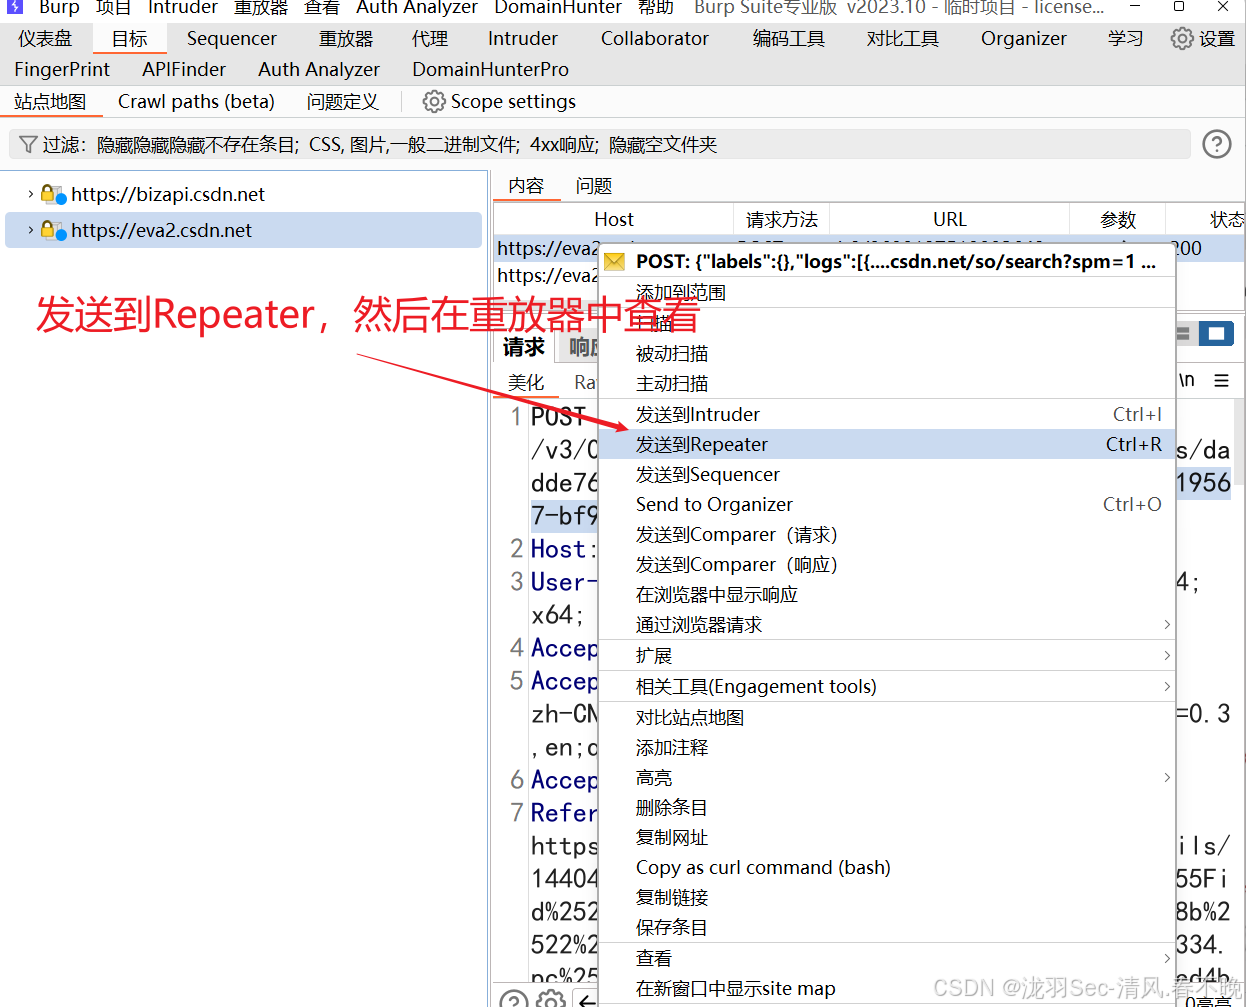Select Copy as curl command (bash)
Image resolution: width=1246 pixels, height=1007 pixels.
886,867
